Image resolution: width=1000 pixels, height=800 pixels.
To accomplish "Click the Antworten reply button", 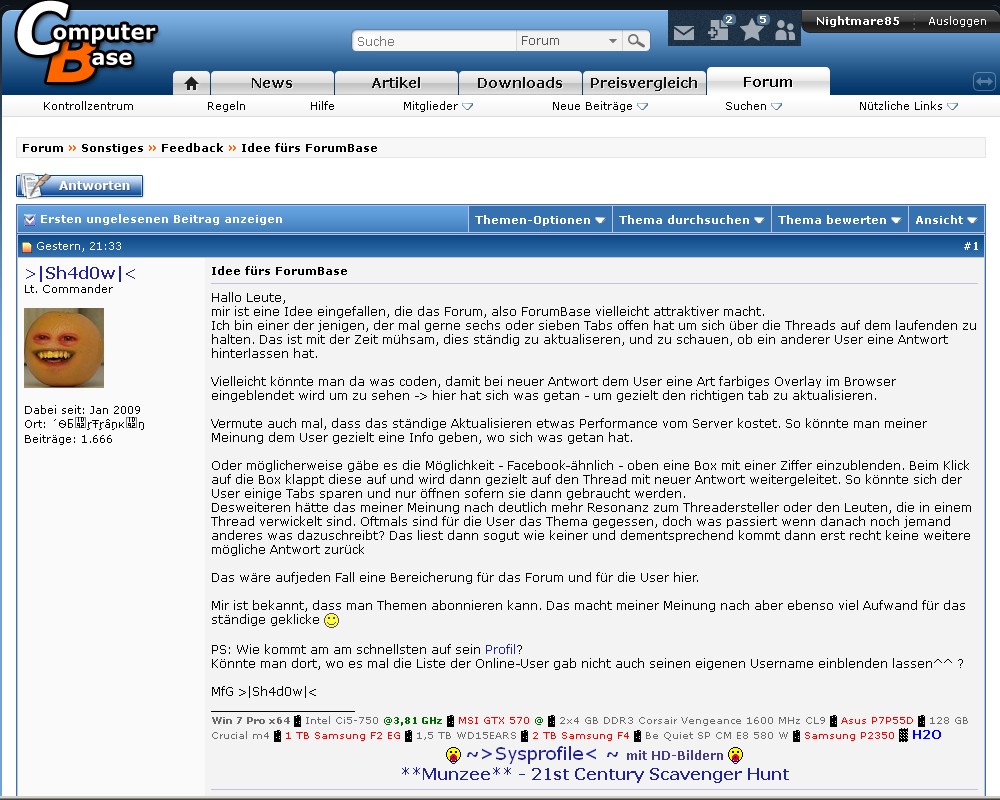I will pyautogui.click(x=80, y=186).
